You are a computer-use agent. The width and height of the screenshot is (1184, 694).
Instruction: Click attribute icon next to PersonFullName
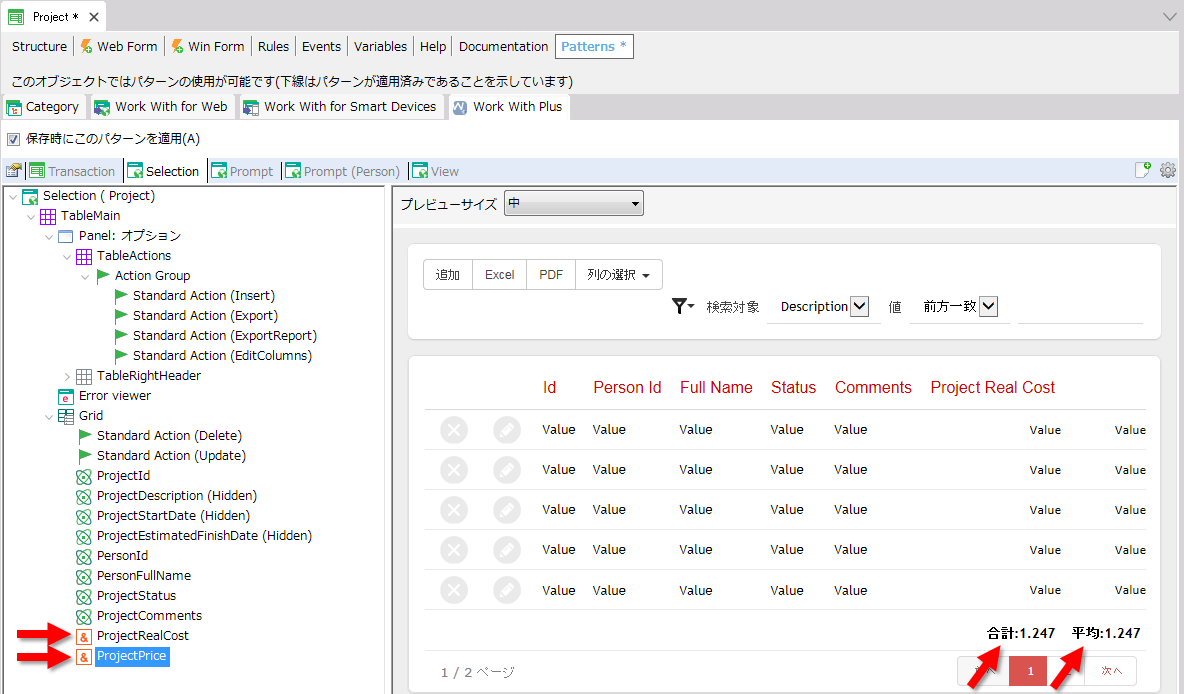(x=84, y=576)
